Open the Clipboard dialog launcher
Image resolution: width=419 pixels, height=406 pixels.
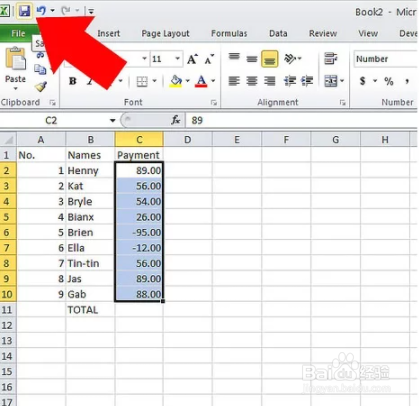52,103
